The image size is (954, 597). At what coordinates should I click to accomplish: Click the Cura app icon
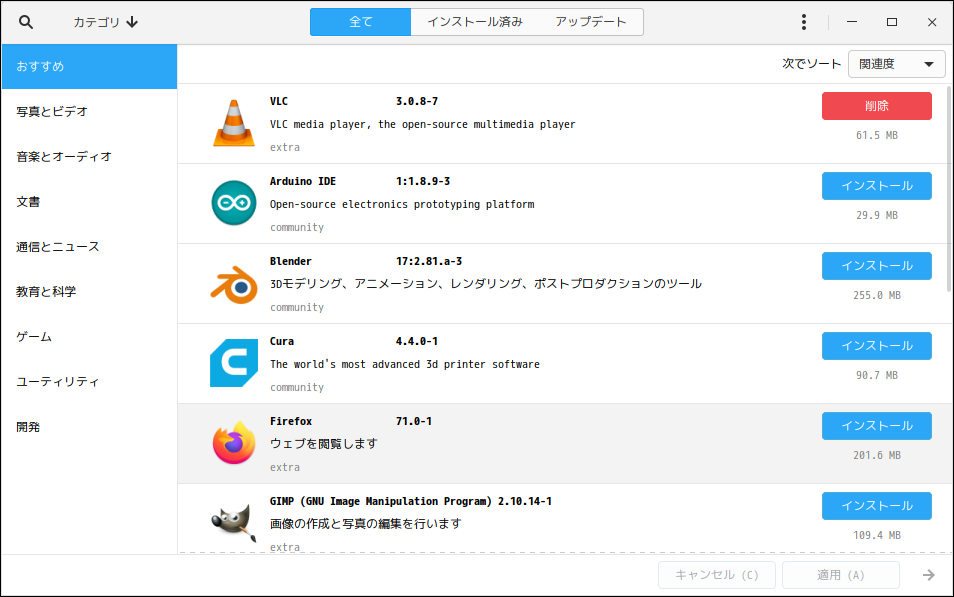234,363
